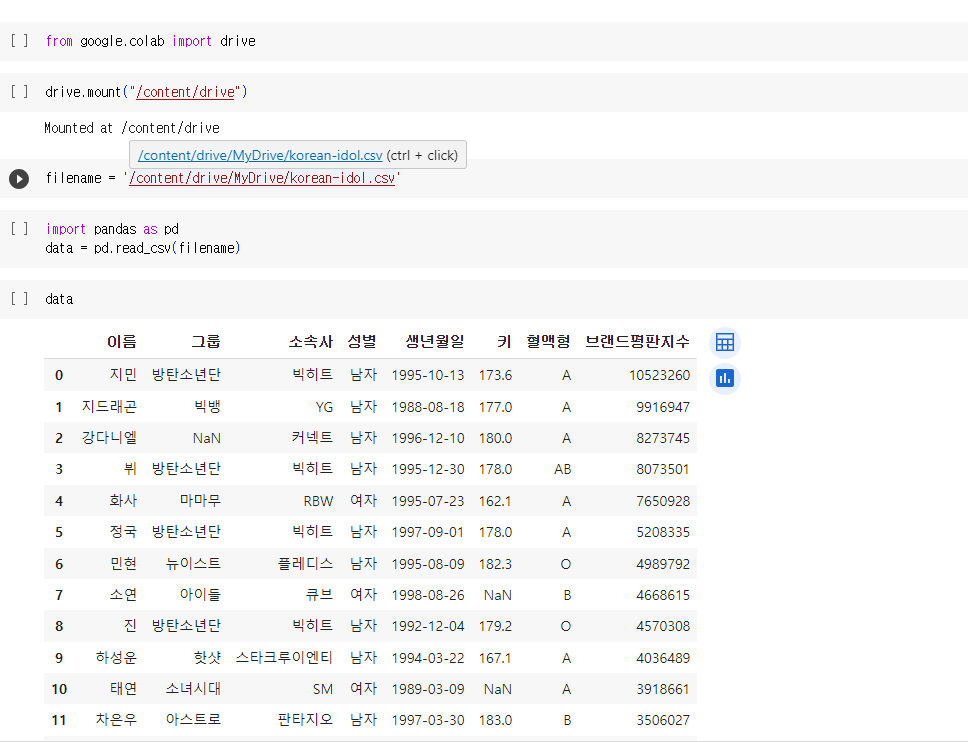Click 빅뱅 in the 그룹 column
This screenshot has width=968, height=742.
click(x=207, y=407)
